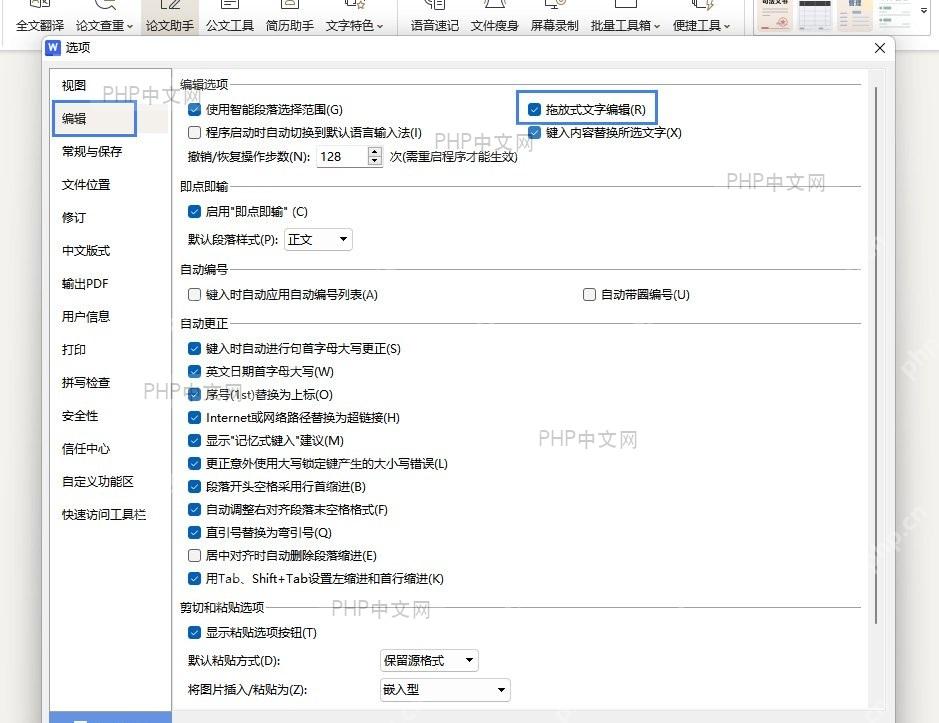
Task: Switch to 视图 options category
Action: click(x=74, y=86)
